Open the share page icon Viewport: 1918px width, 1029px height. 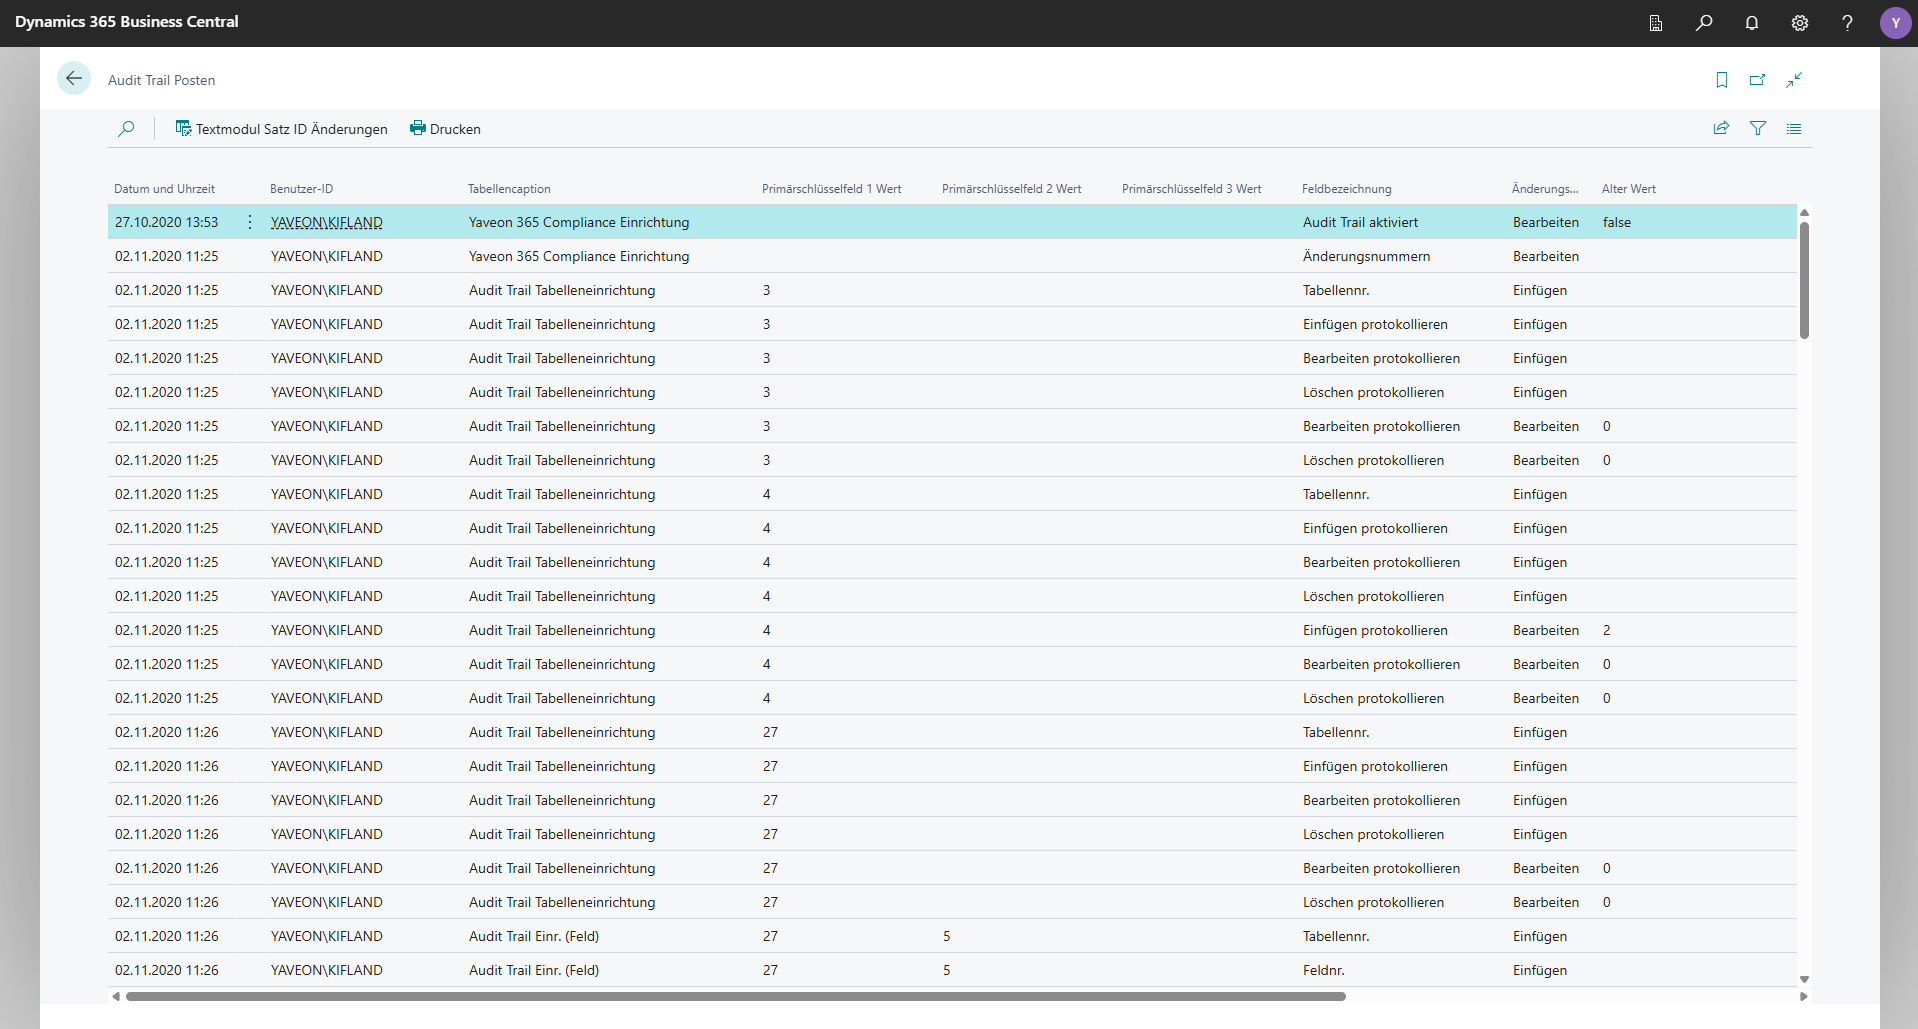click(x=1721, y=128)
